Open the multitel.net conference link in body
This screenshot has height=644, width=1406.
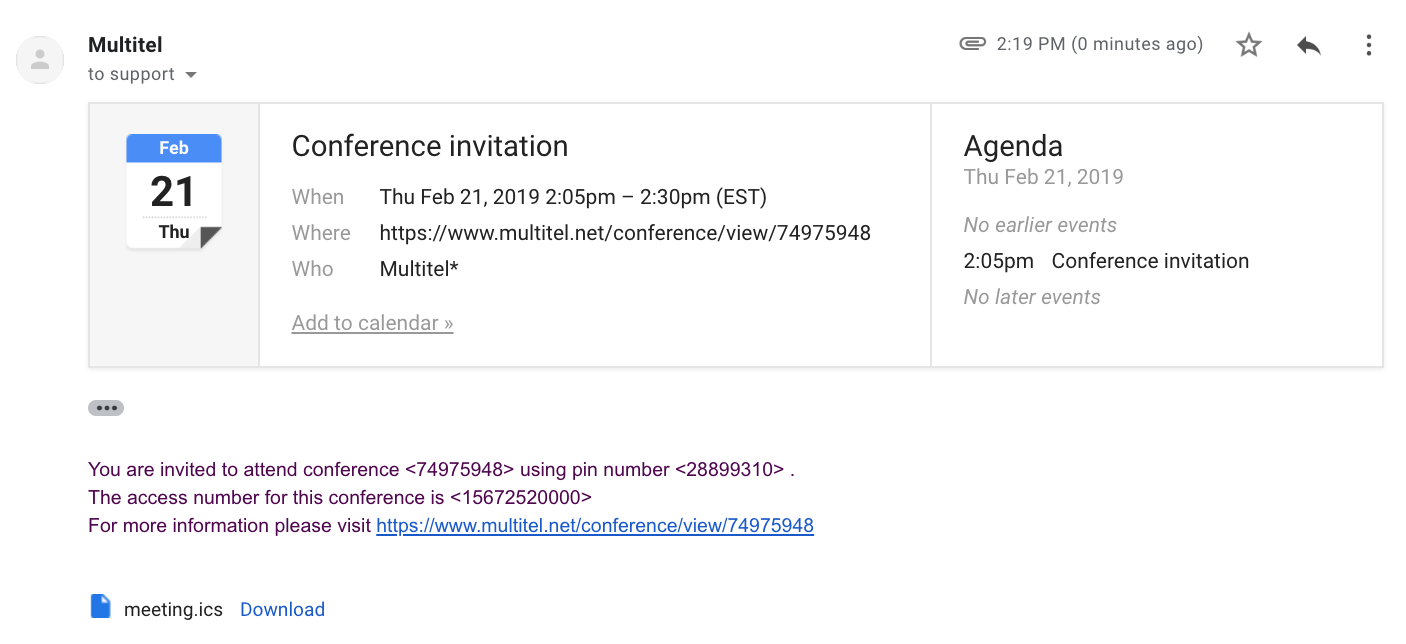click(x=595, y=525)
